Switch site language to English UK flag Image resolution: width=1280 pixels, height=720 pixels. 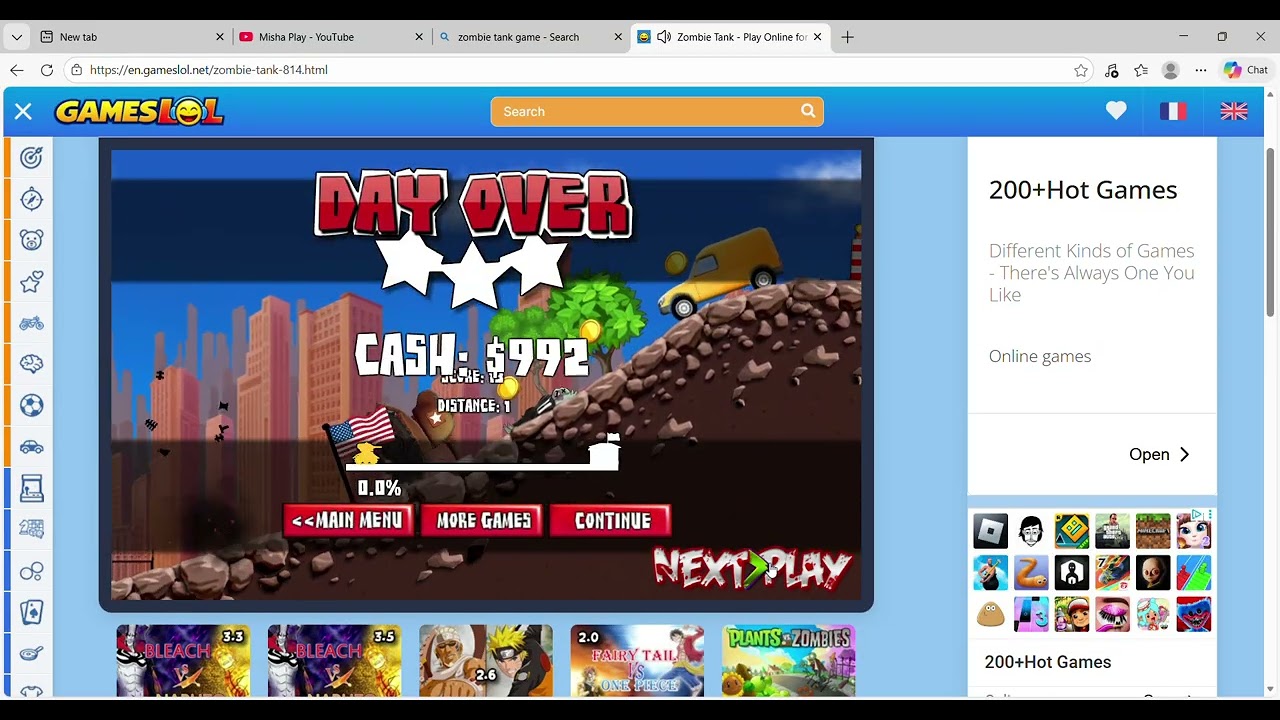[x=1234, y=111]
